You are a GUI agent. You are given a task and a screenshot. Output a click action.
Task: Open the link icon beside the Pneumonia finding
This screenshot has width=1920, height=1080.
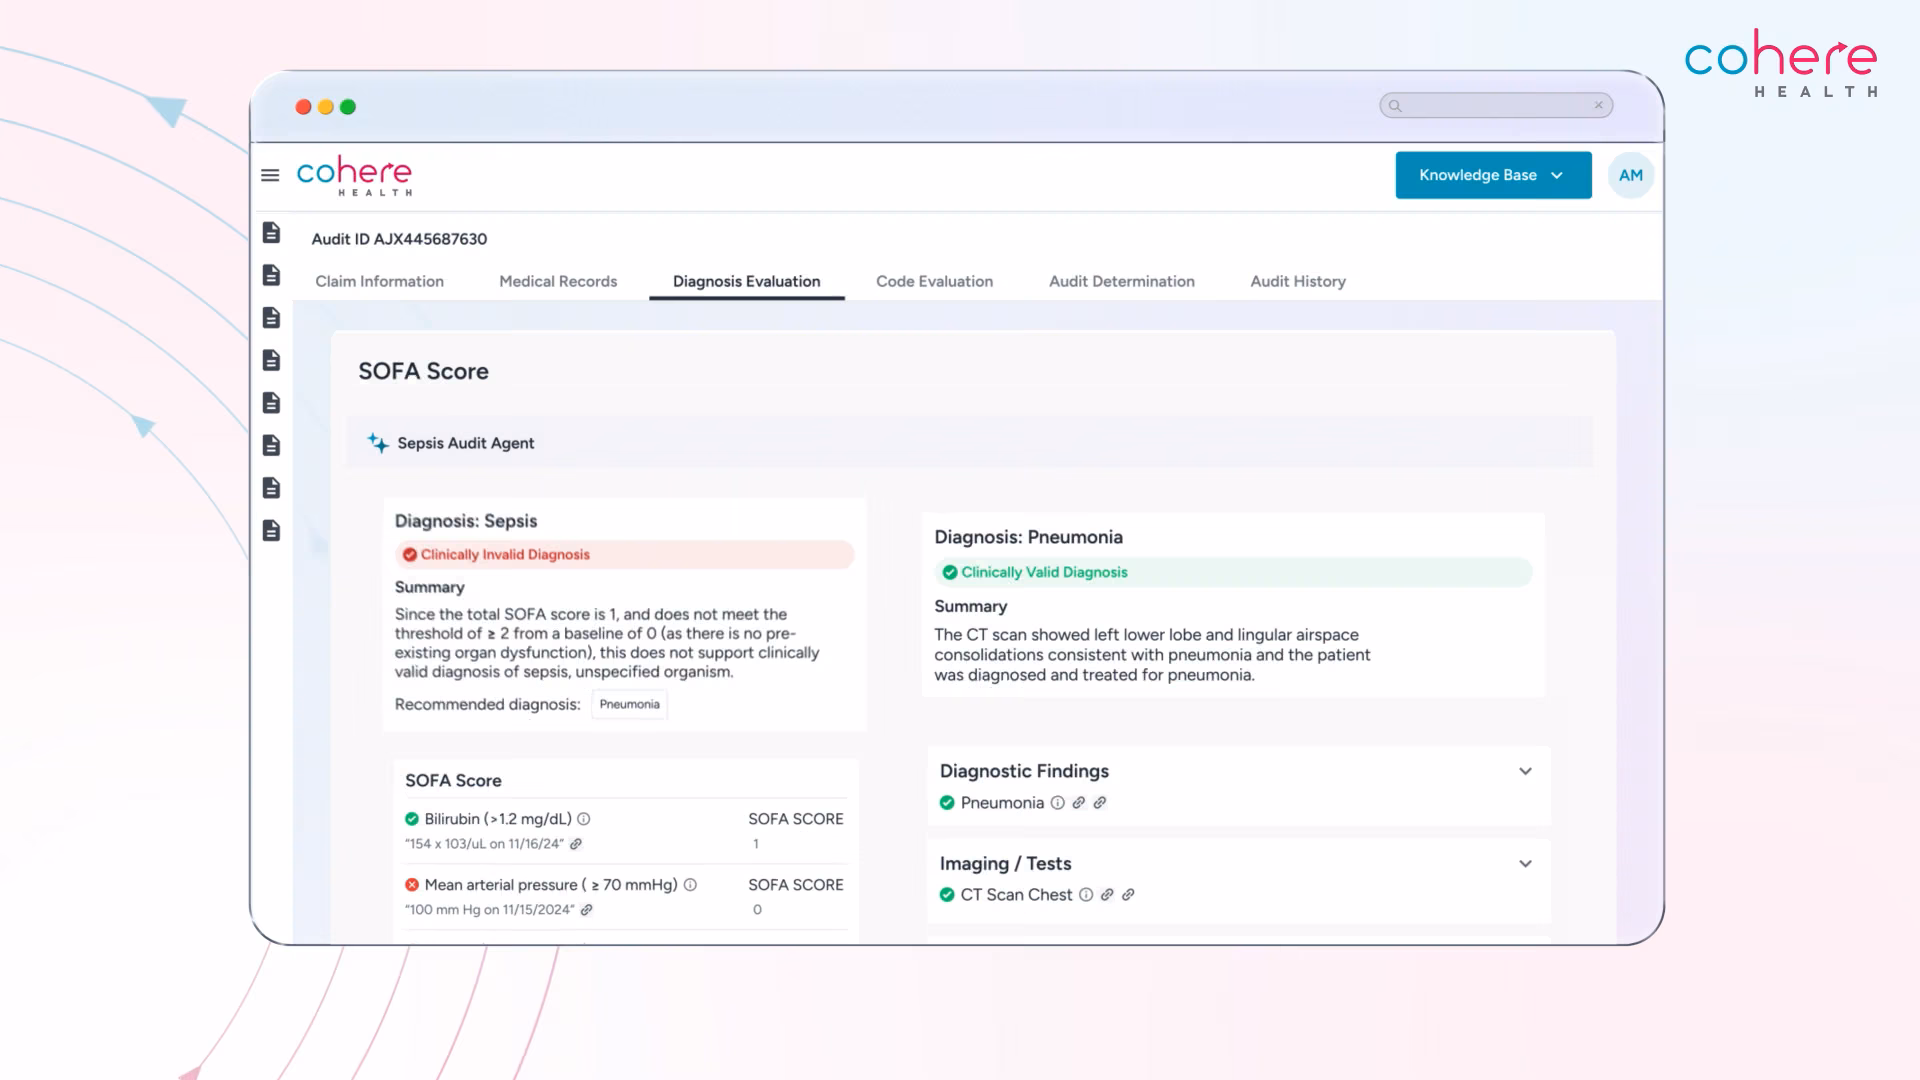pyautogui.click(x=1079, y=802)
